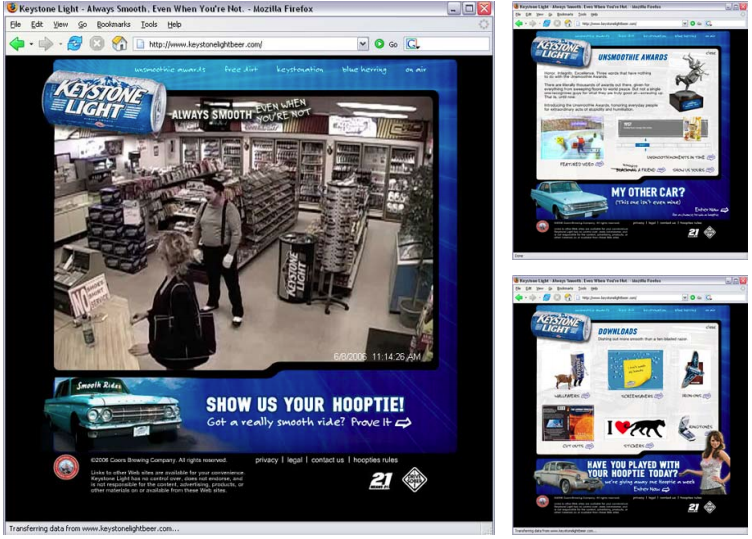Click the privacy link in footer
Viewport: 752px width, 539px height.
point(267,460)
